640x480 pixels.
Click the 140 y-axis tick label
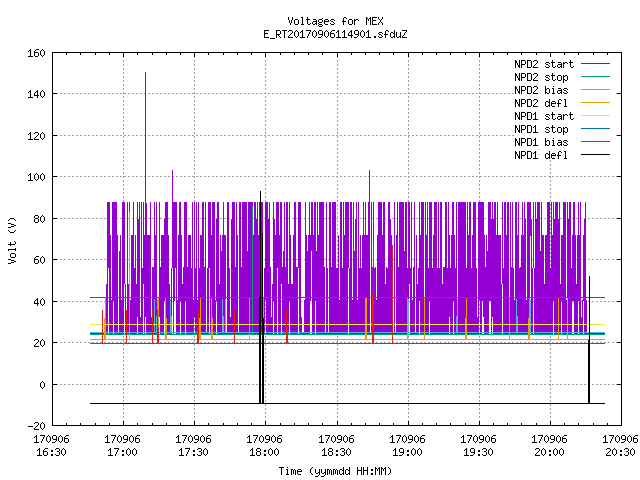coord(36,94)
